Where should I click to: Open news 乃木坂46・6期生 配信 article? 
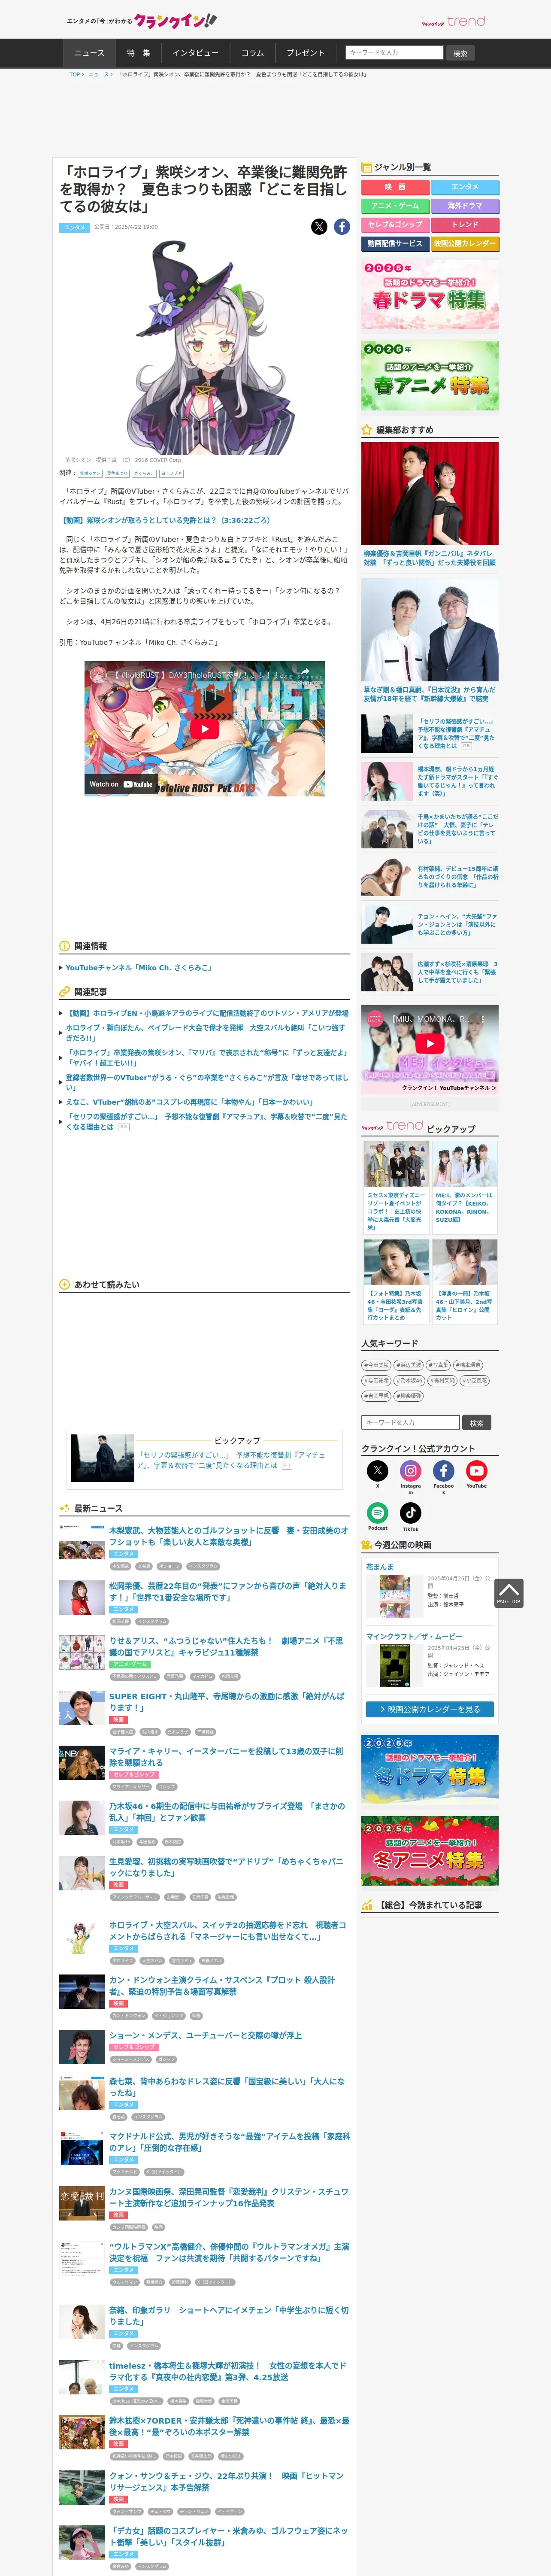(227, 1812)
